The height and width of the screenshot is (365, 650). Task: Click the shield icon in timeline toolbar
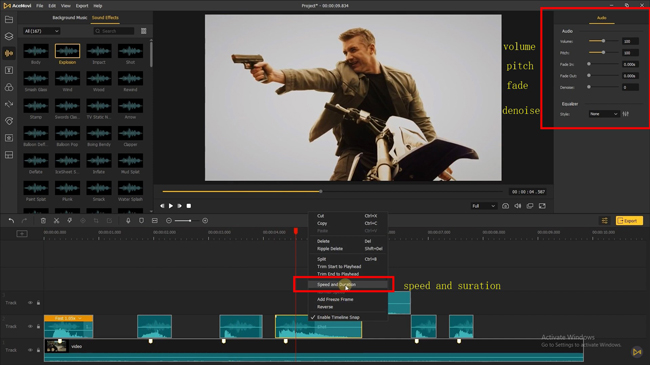(x=141, y=221)
